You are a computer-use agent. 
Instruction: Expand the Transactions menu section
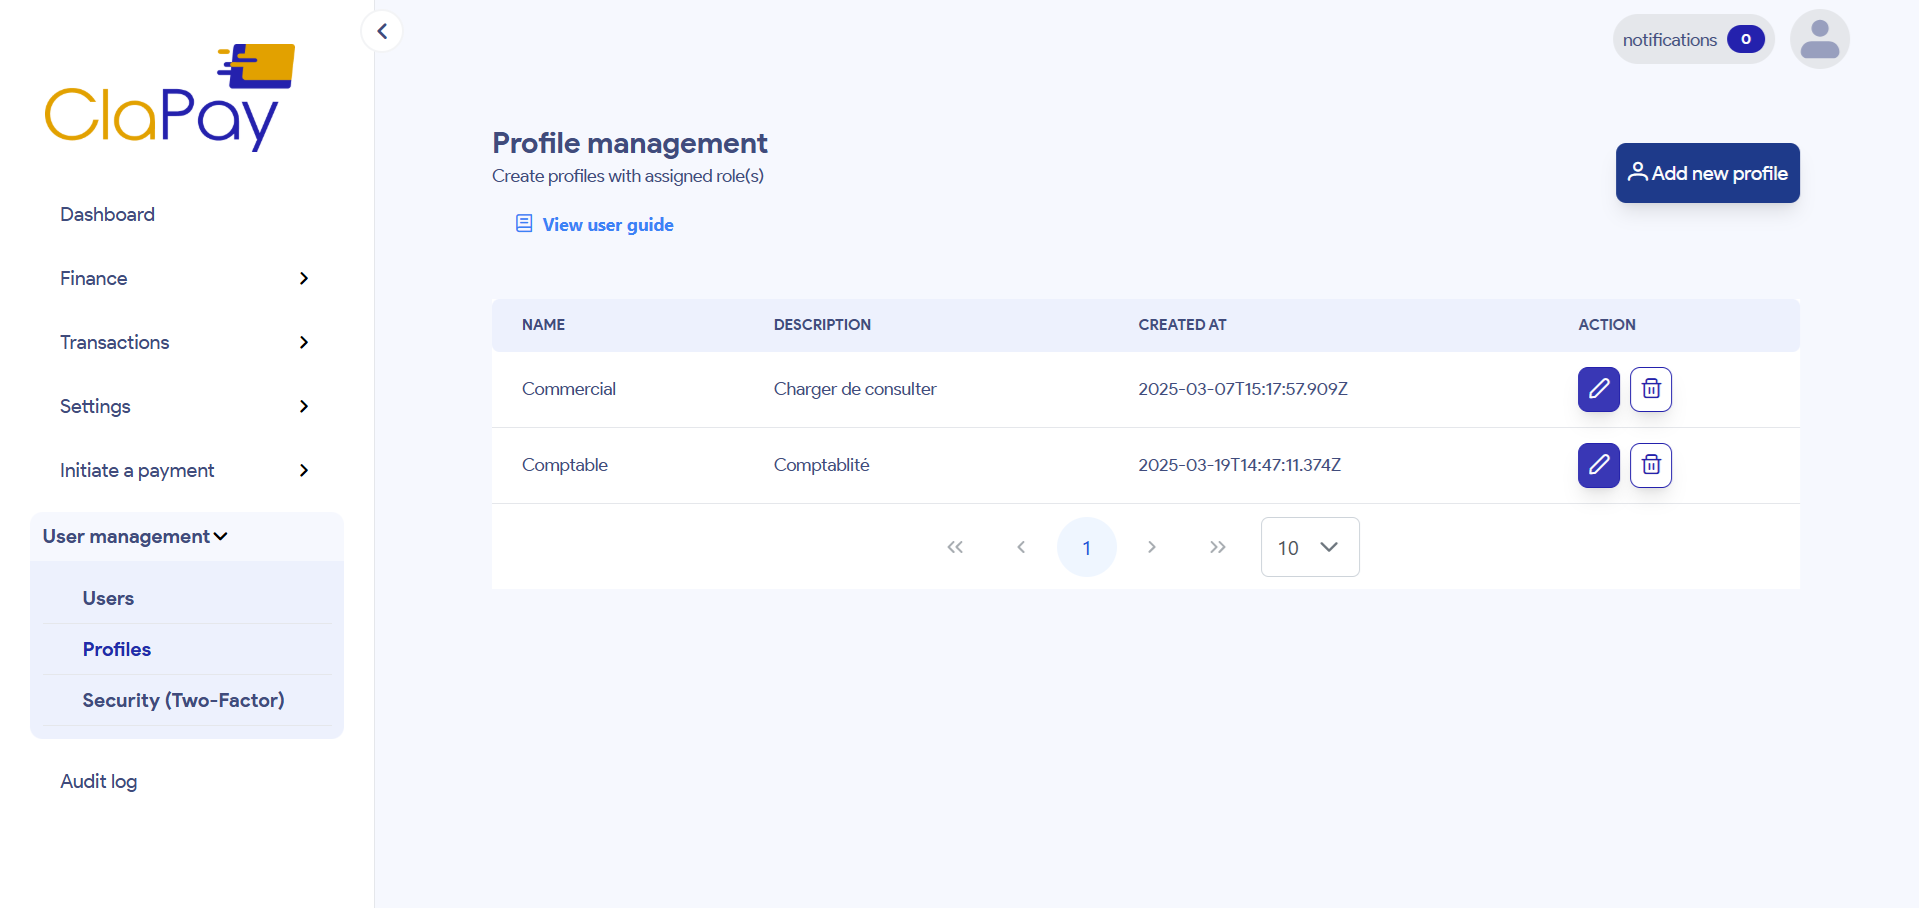point(185,342)
